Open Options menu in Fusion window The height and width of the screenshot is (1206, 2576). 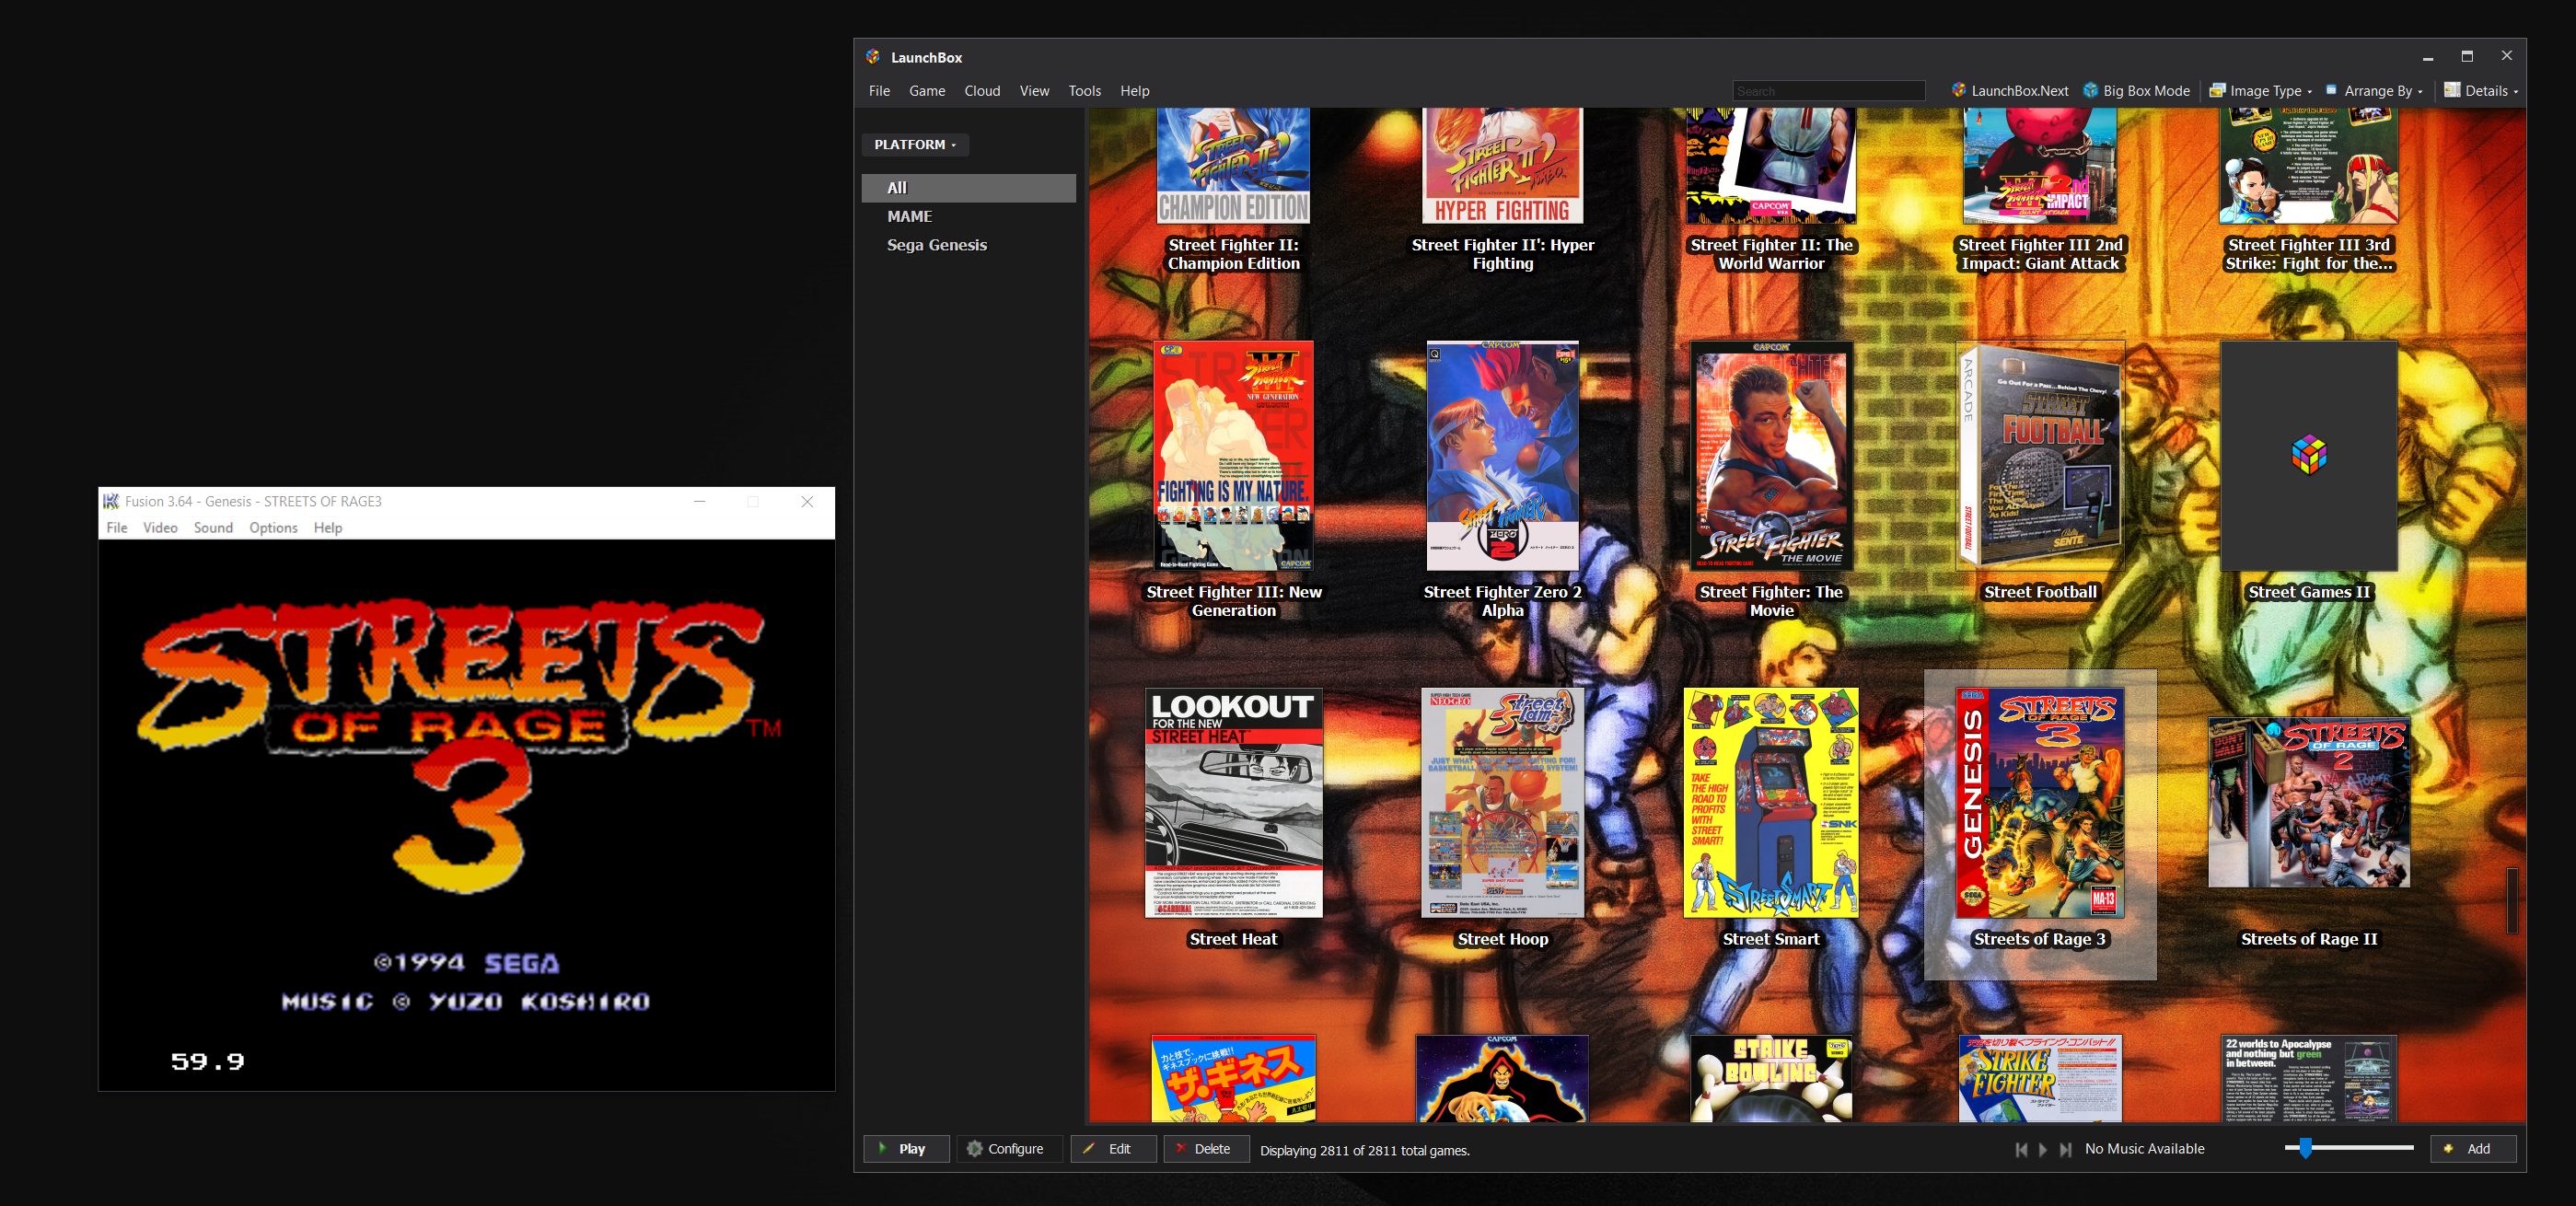(x=273, y=528)
